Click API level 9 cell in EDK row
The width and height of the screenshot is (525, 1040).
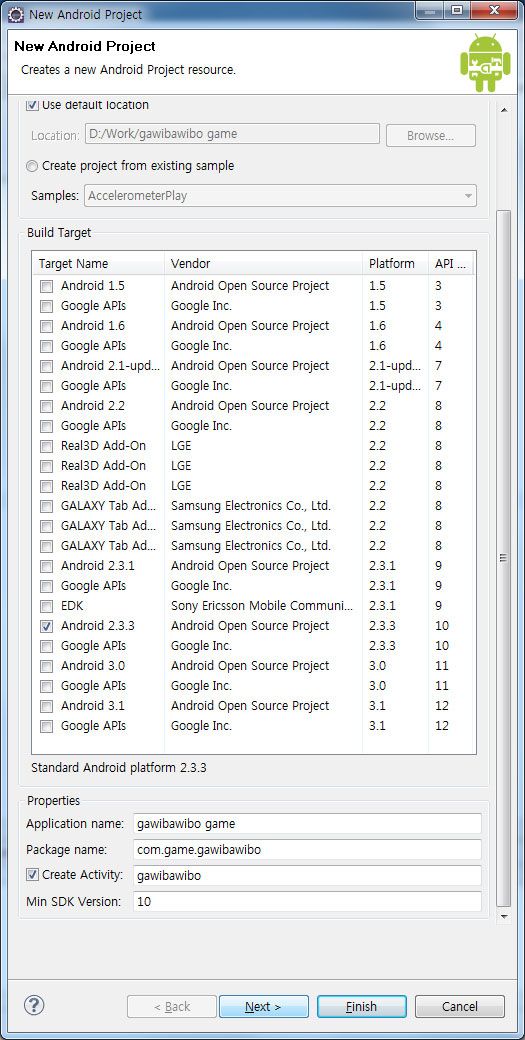(439, 606)
